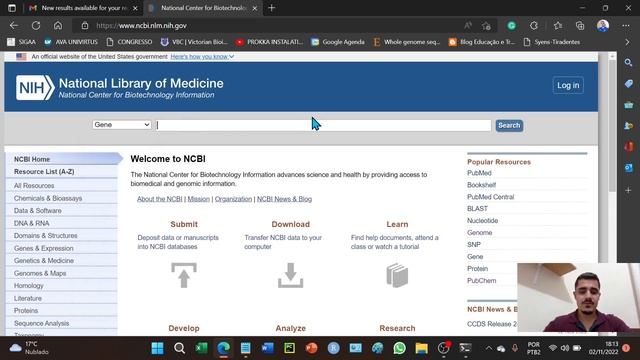Open CONGRESSO bookmark
The height and width of the screenshot is (360, 640).
pyautogui.click(x=129, y=42)
